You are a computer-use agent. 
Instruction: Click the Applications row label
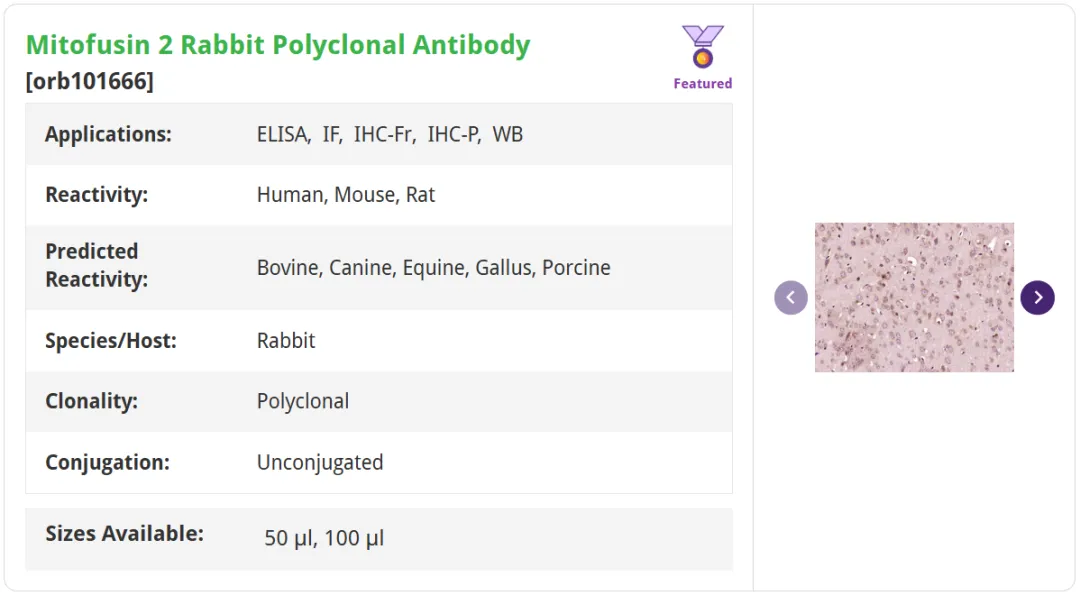coord(108,134)
